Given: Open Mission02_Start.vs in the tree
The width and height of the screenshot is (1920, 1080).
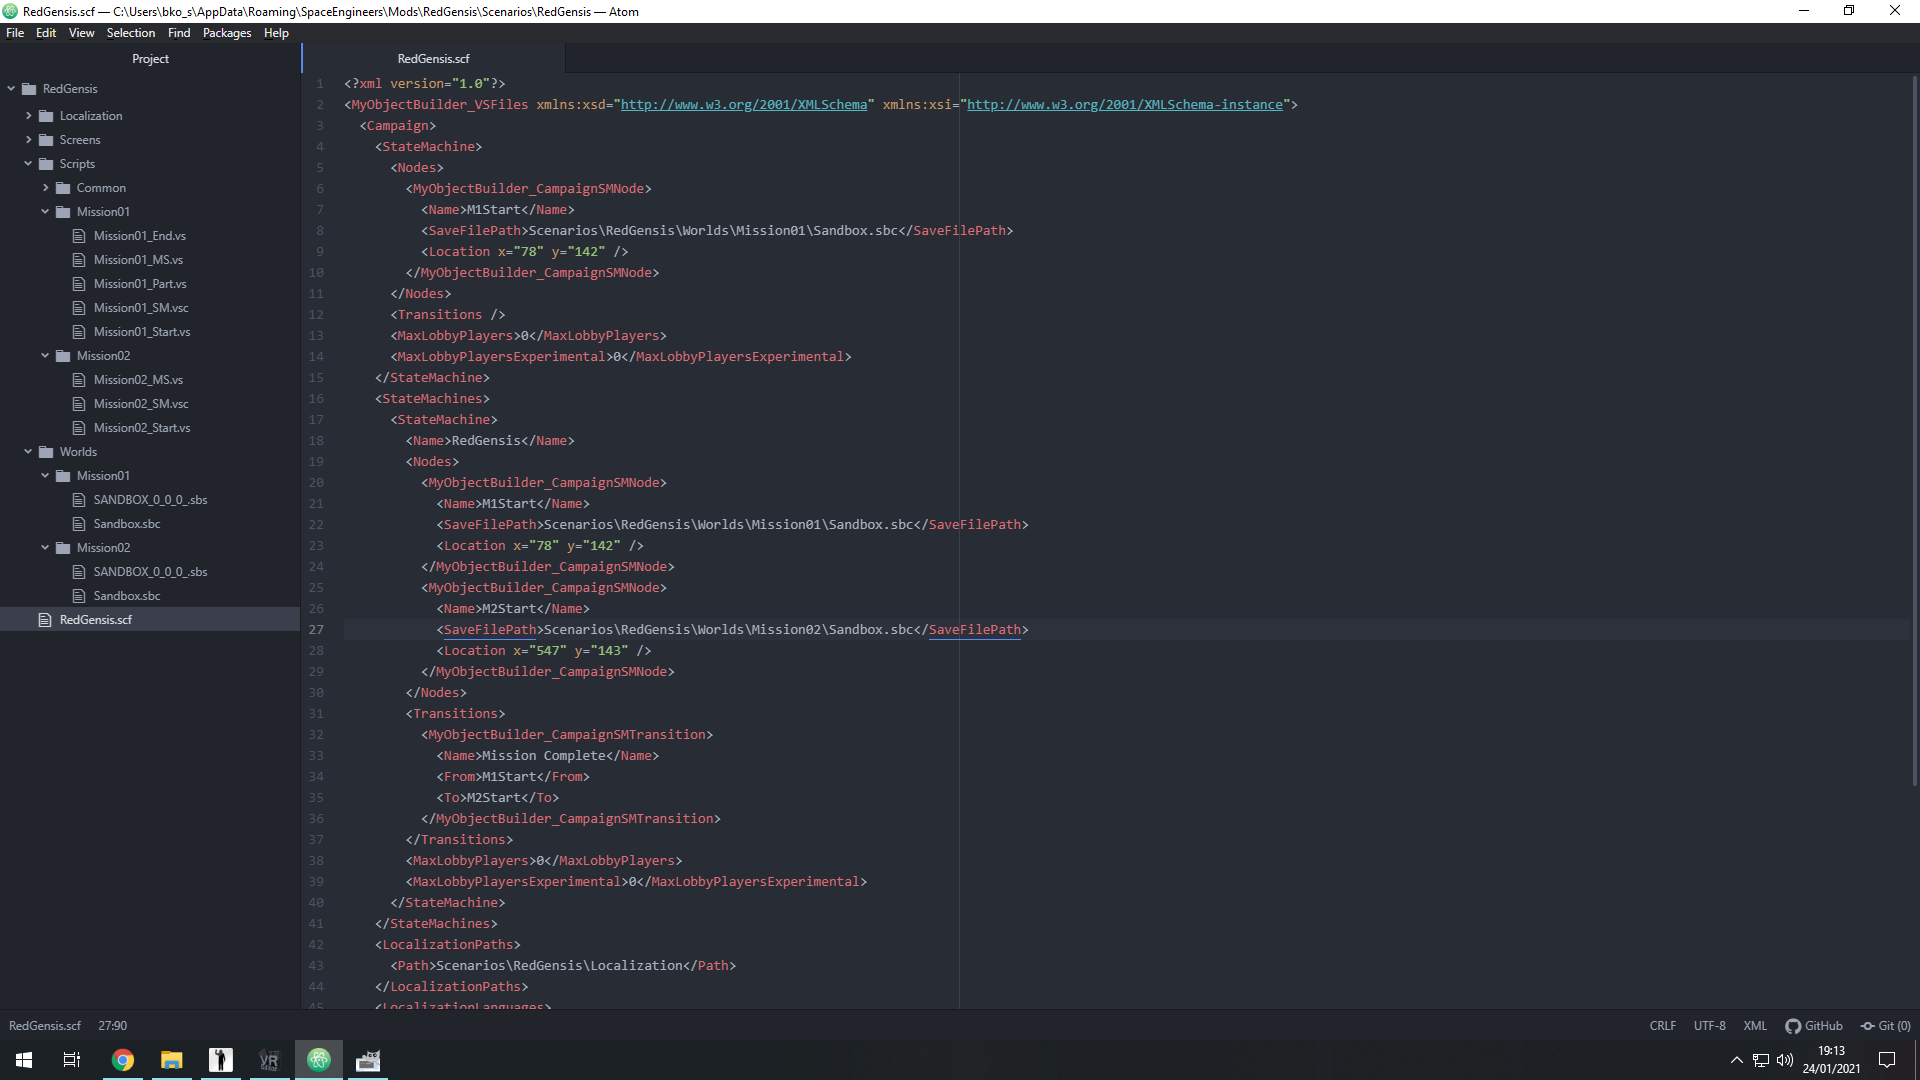Looking at the screenshot, I should [x=142, y=428].
